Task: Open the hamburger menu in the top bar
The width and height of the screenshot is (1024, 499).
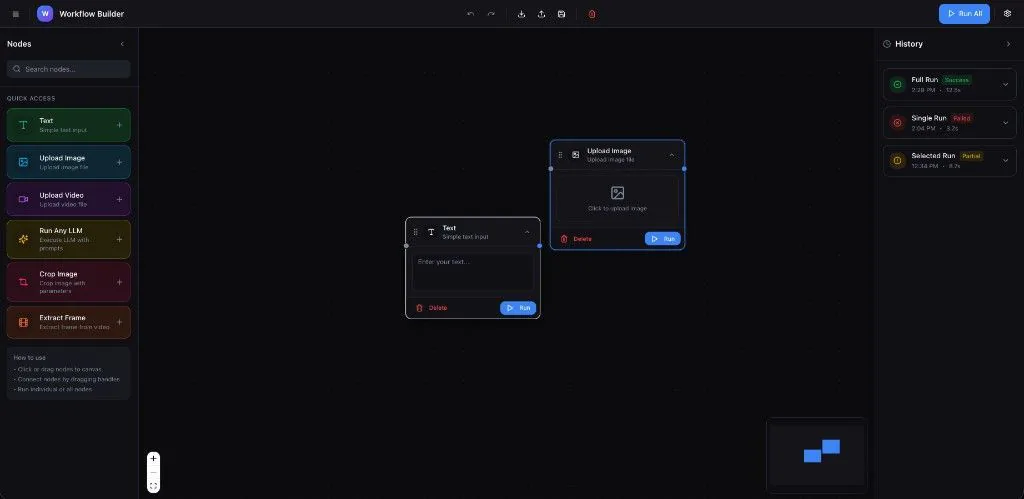Action: pyautogui.click(x=16, y=14)
